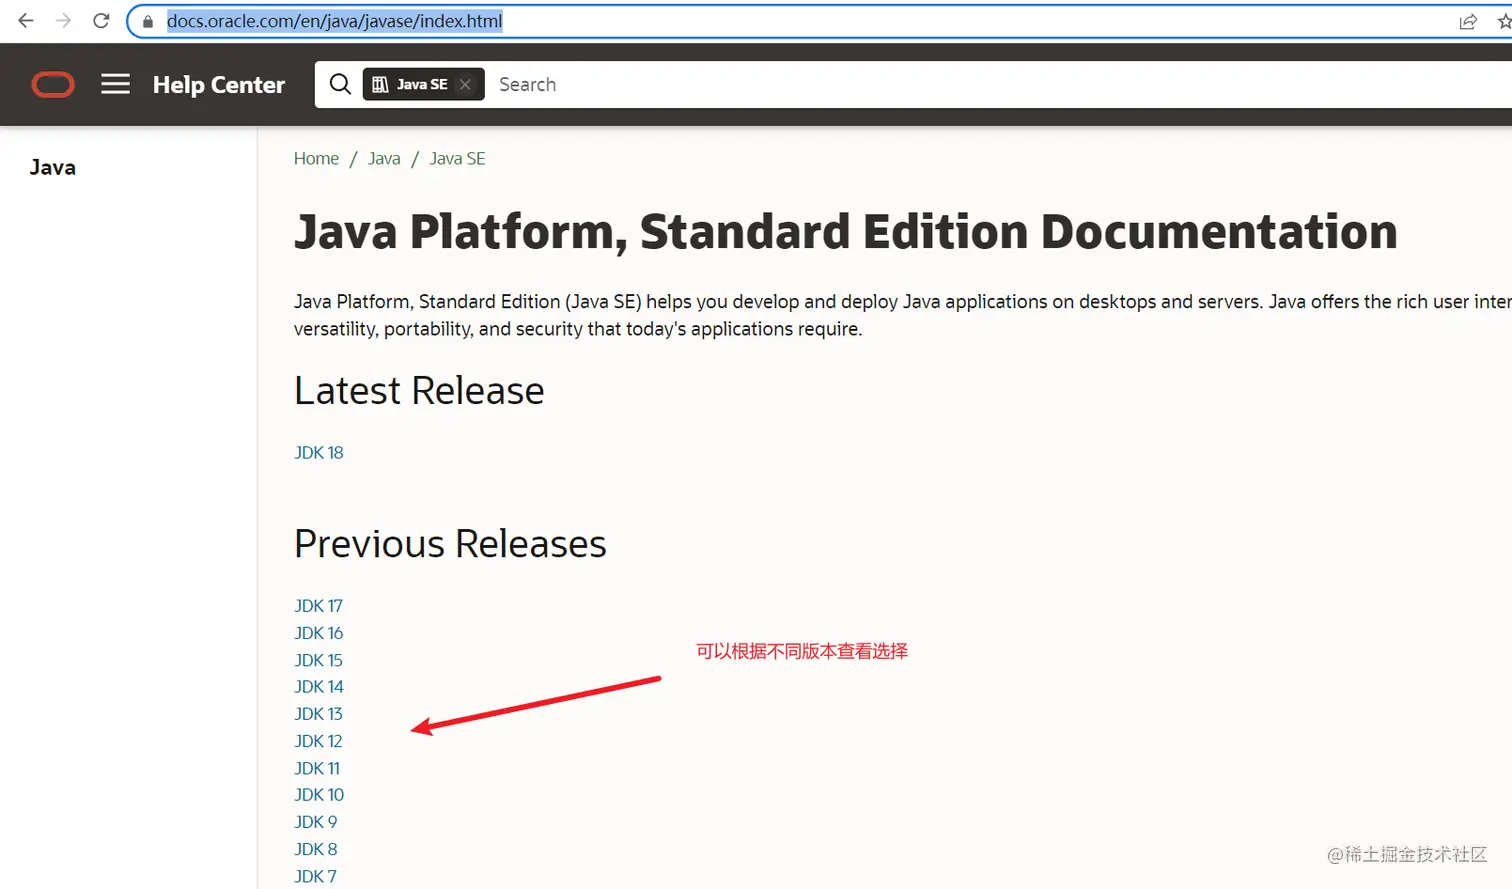Open the hamburger navigation menu

pos(116,84)
